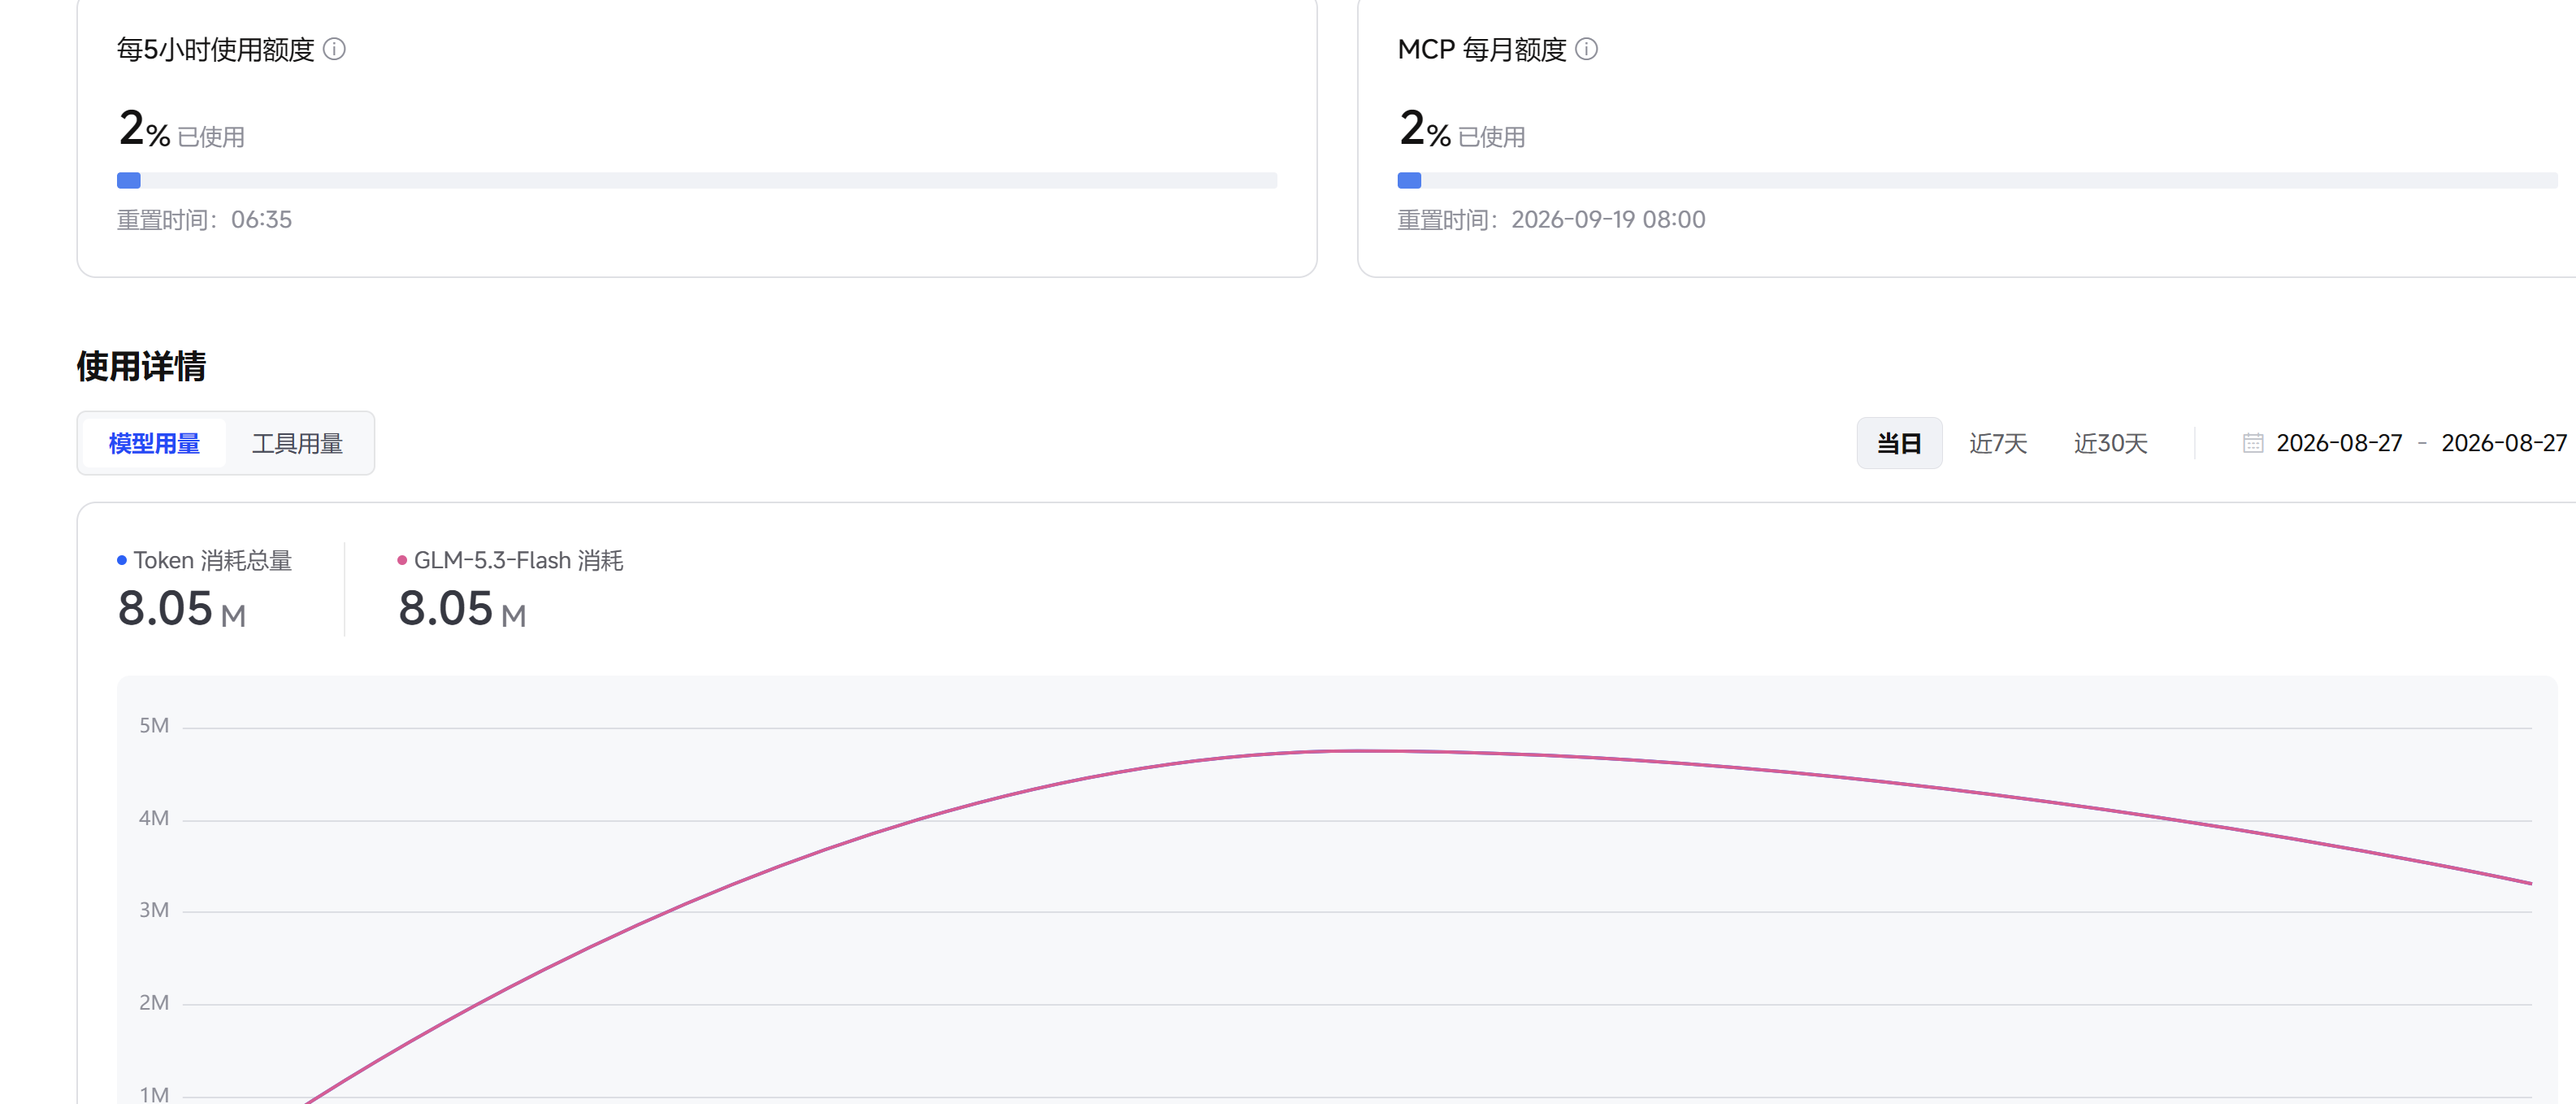Click the 8.05 M value under GLM-5.3-Flash 消耗

tap(462, 608)
